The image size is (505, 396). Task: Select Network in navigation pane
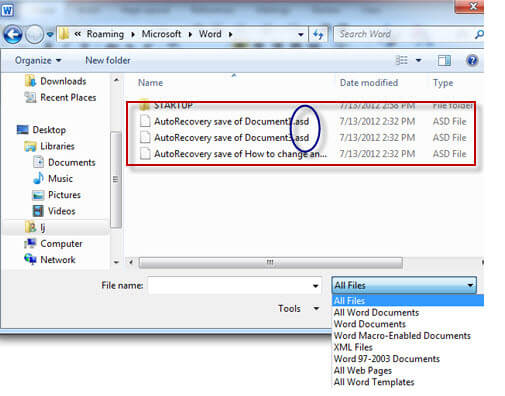[x=58, y=260]
